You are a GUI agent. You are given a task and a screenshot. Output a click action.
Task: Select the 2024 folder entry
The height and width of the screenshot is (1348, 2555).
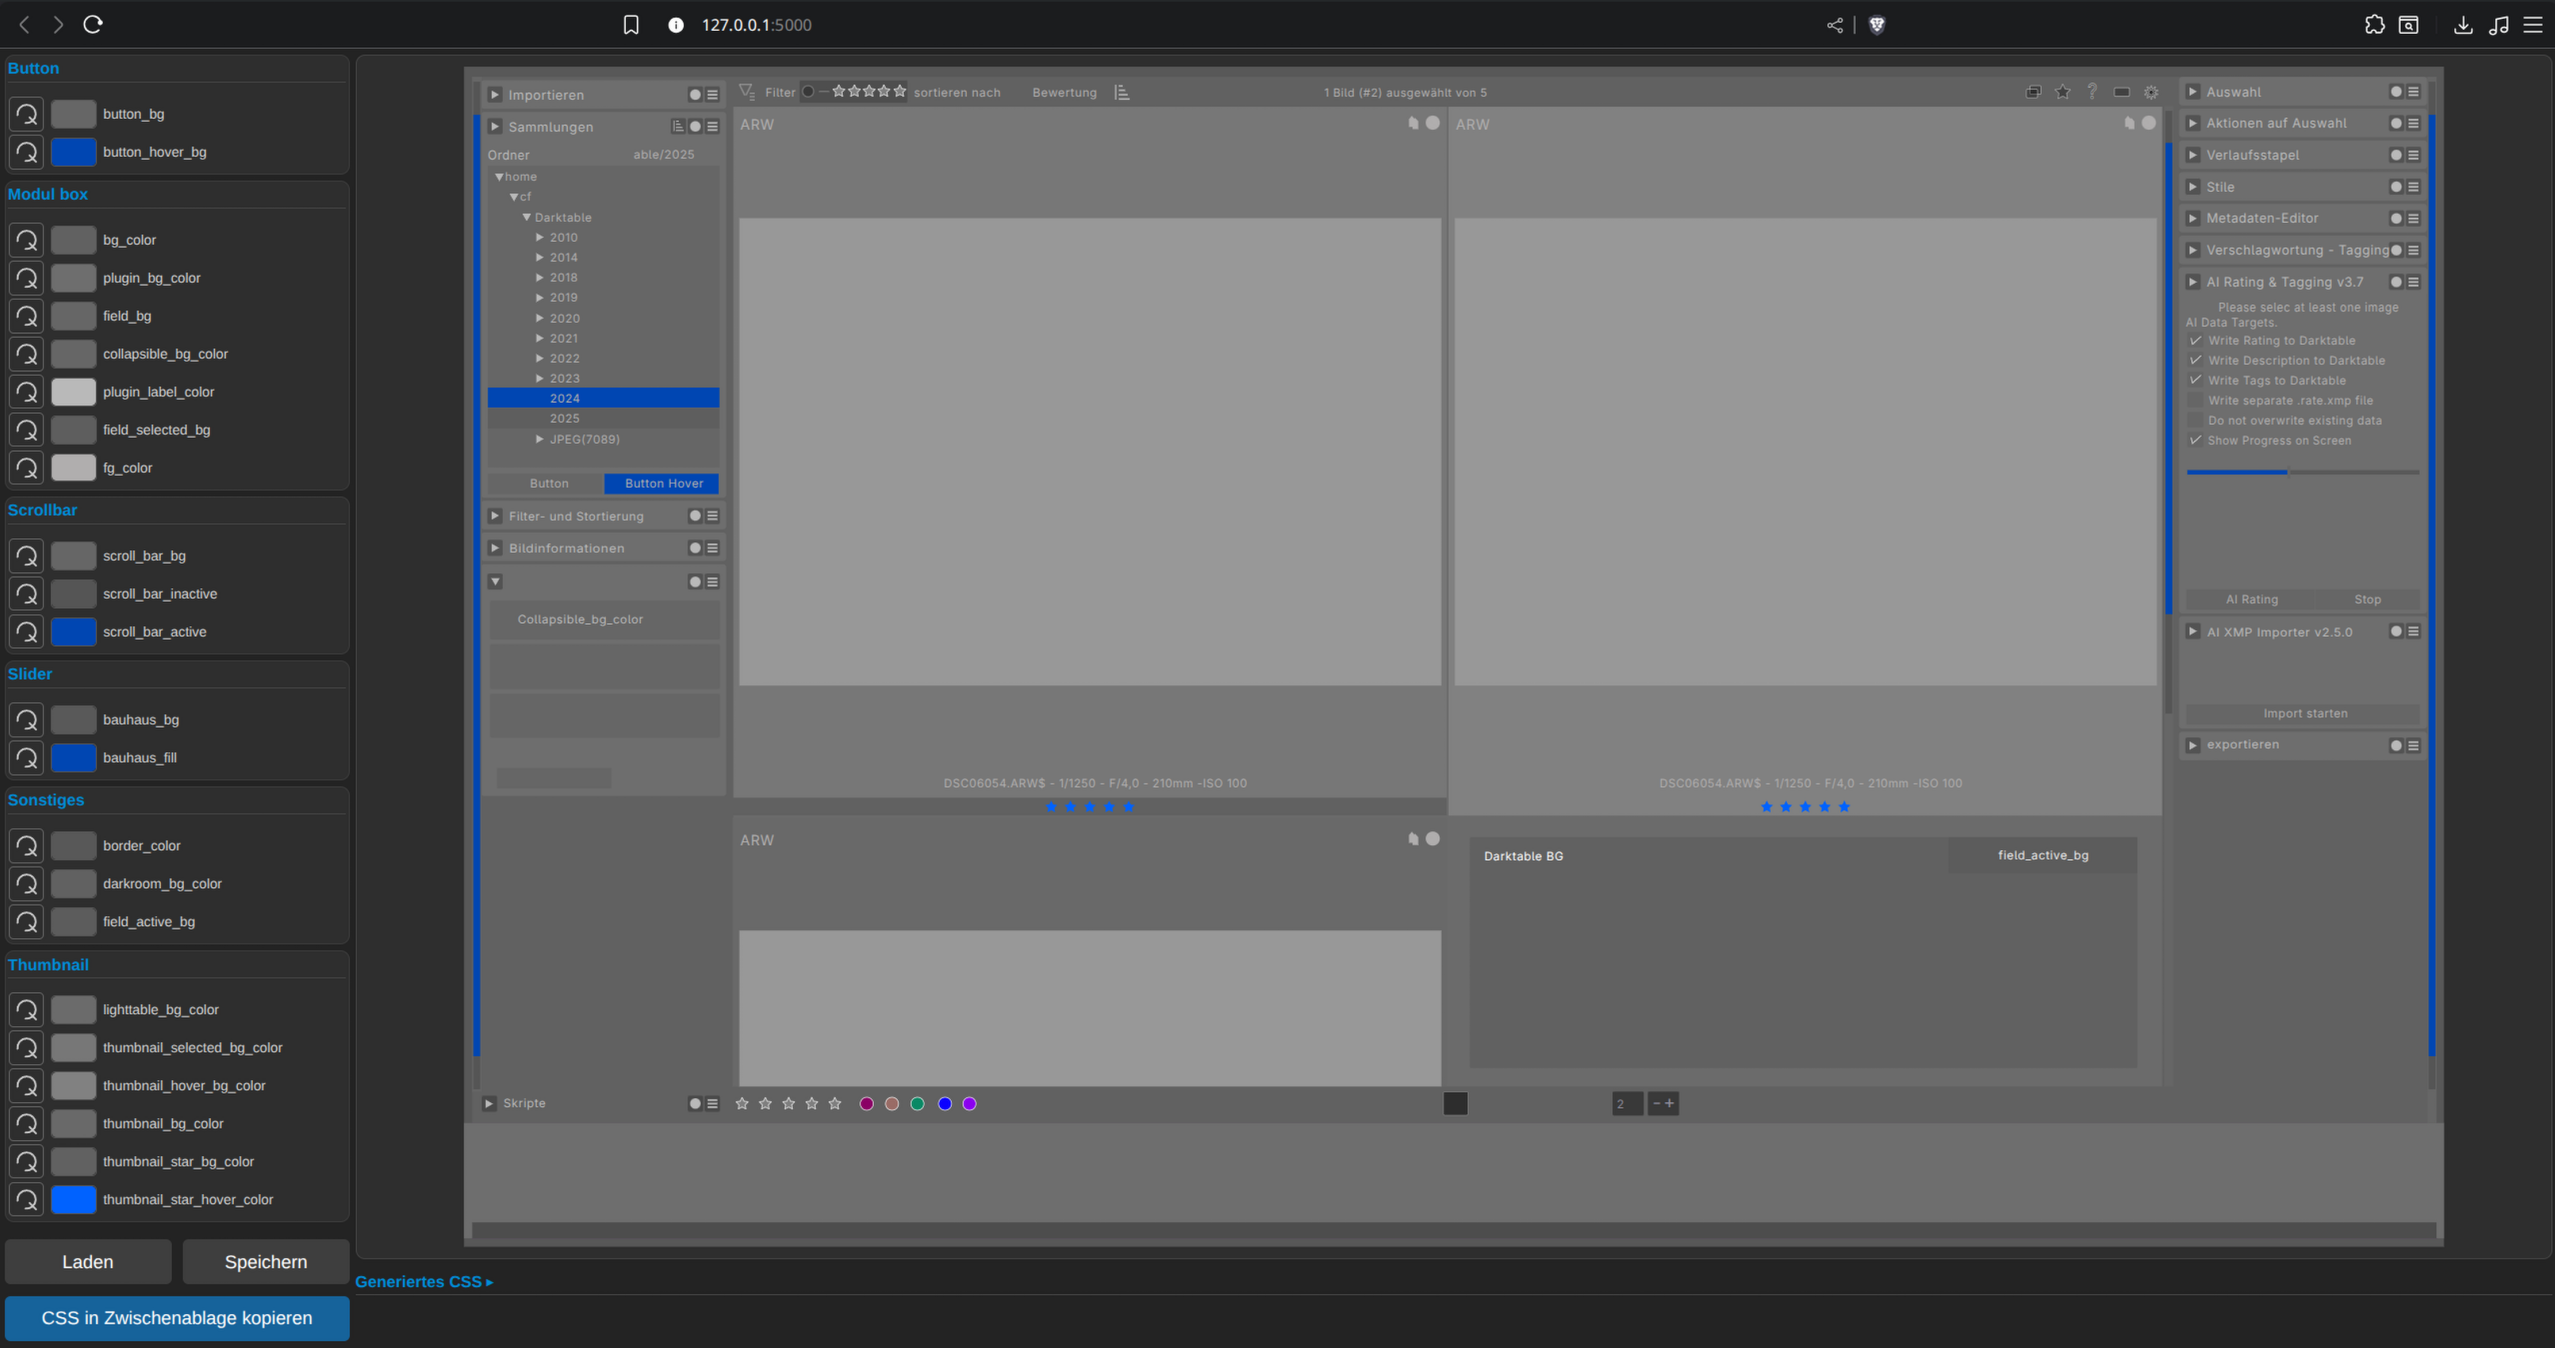pyautogui.click(x=565, y=398)
